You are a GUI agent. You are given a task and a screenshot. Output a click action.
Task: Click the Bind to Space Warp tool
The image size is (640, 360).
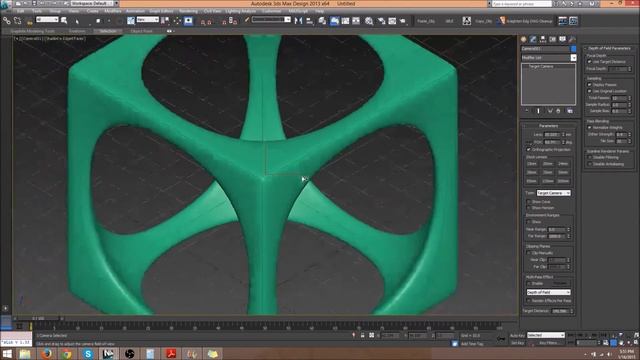29,20
